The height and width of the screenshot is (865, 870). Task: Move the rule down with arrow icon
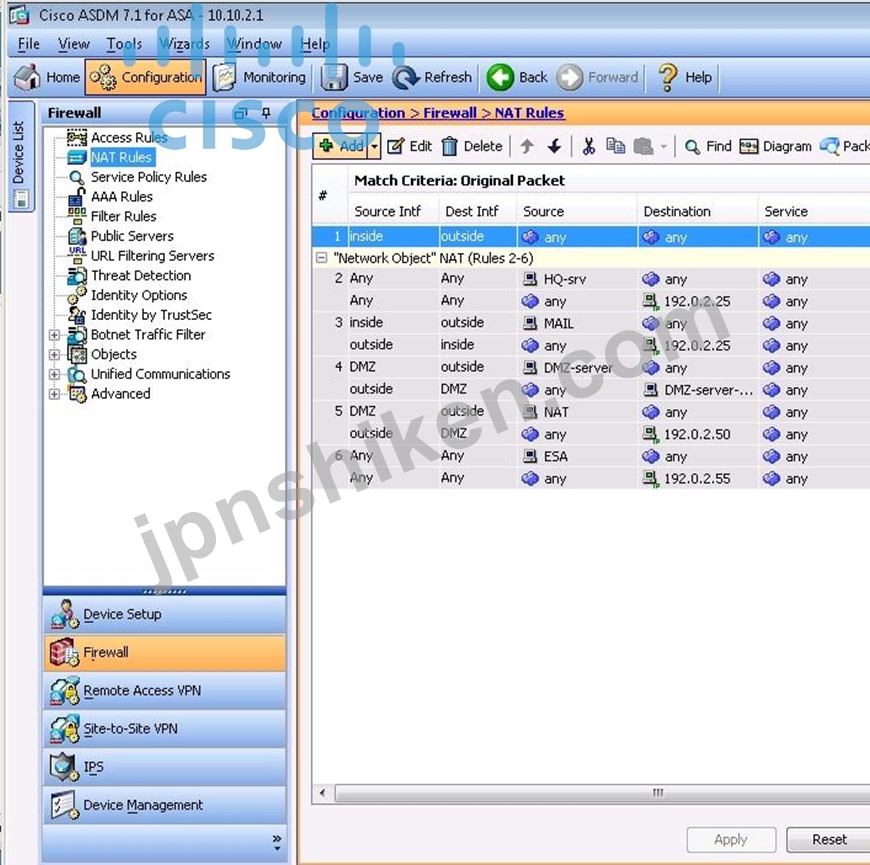[554, 146]
